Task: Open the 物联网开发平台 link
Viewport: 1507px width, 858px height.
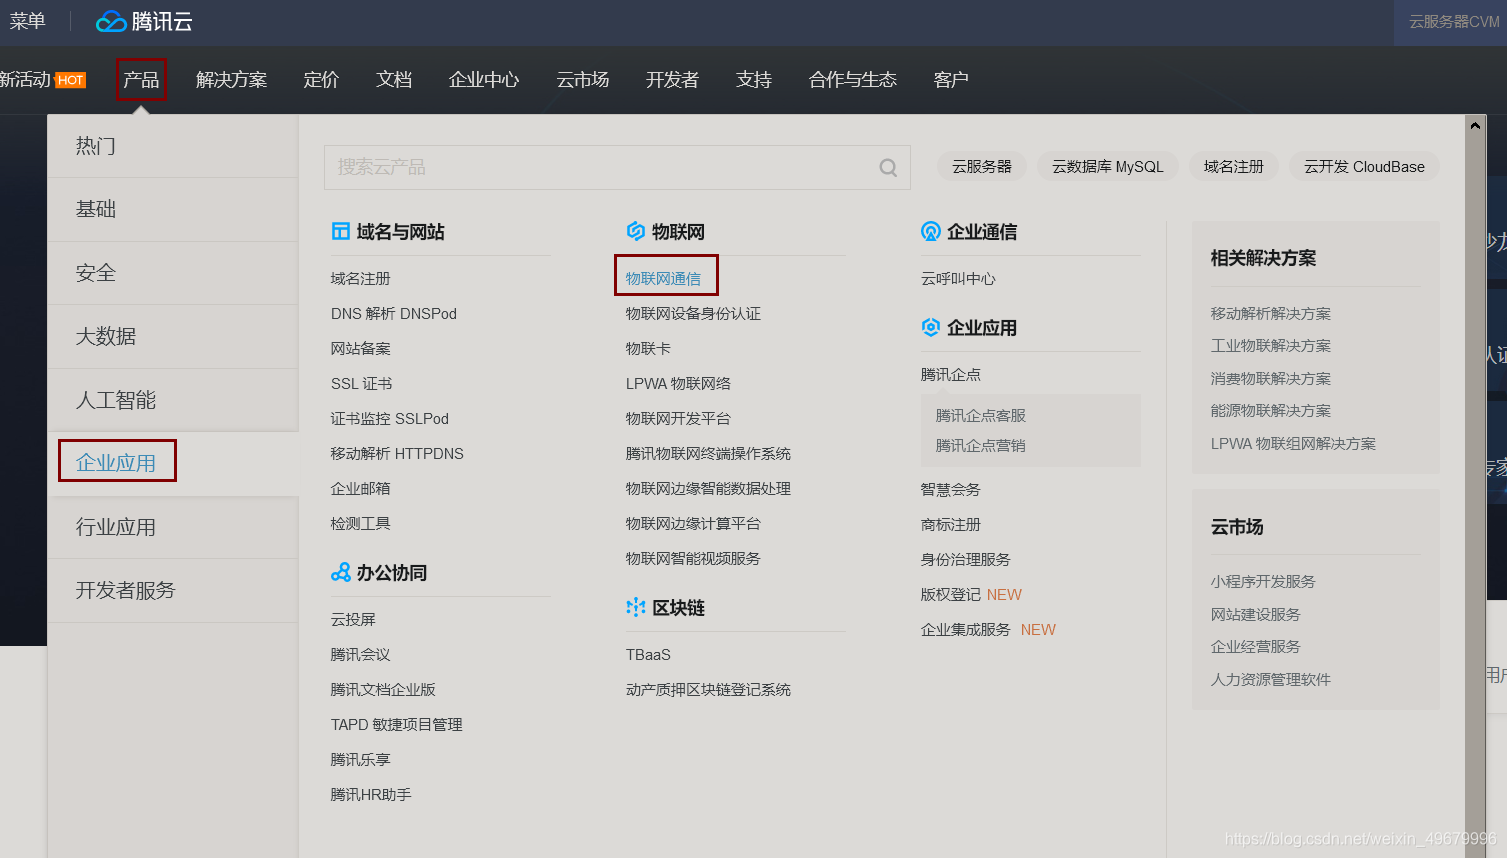Action: (678, 418)
